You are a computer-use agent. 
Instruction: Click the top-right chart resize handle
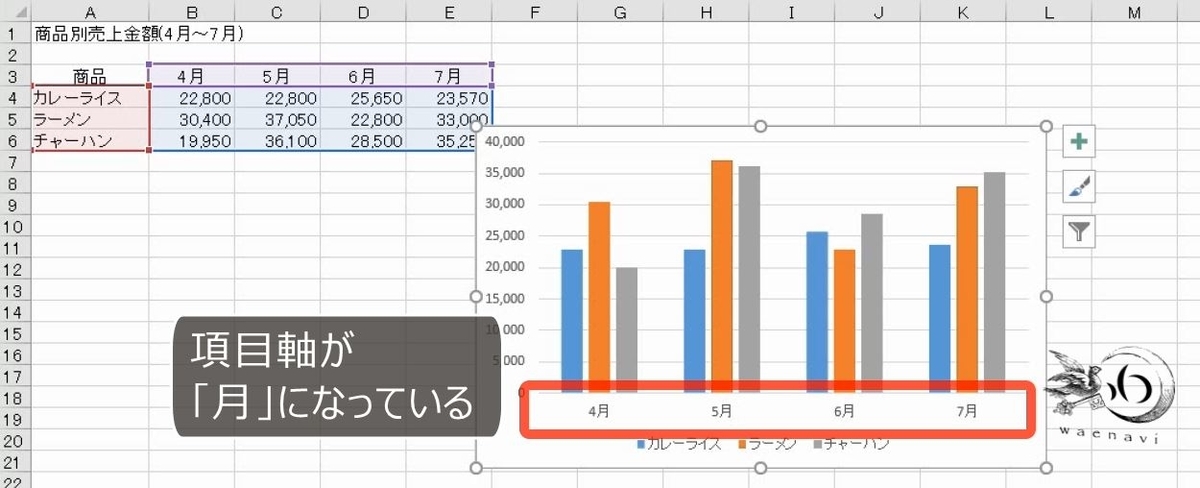1047,126
